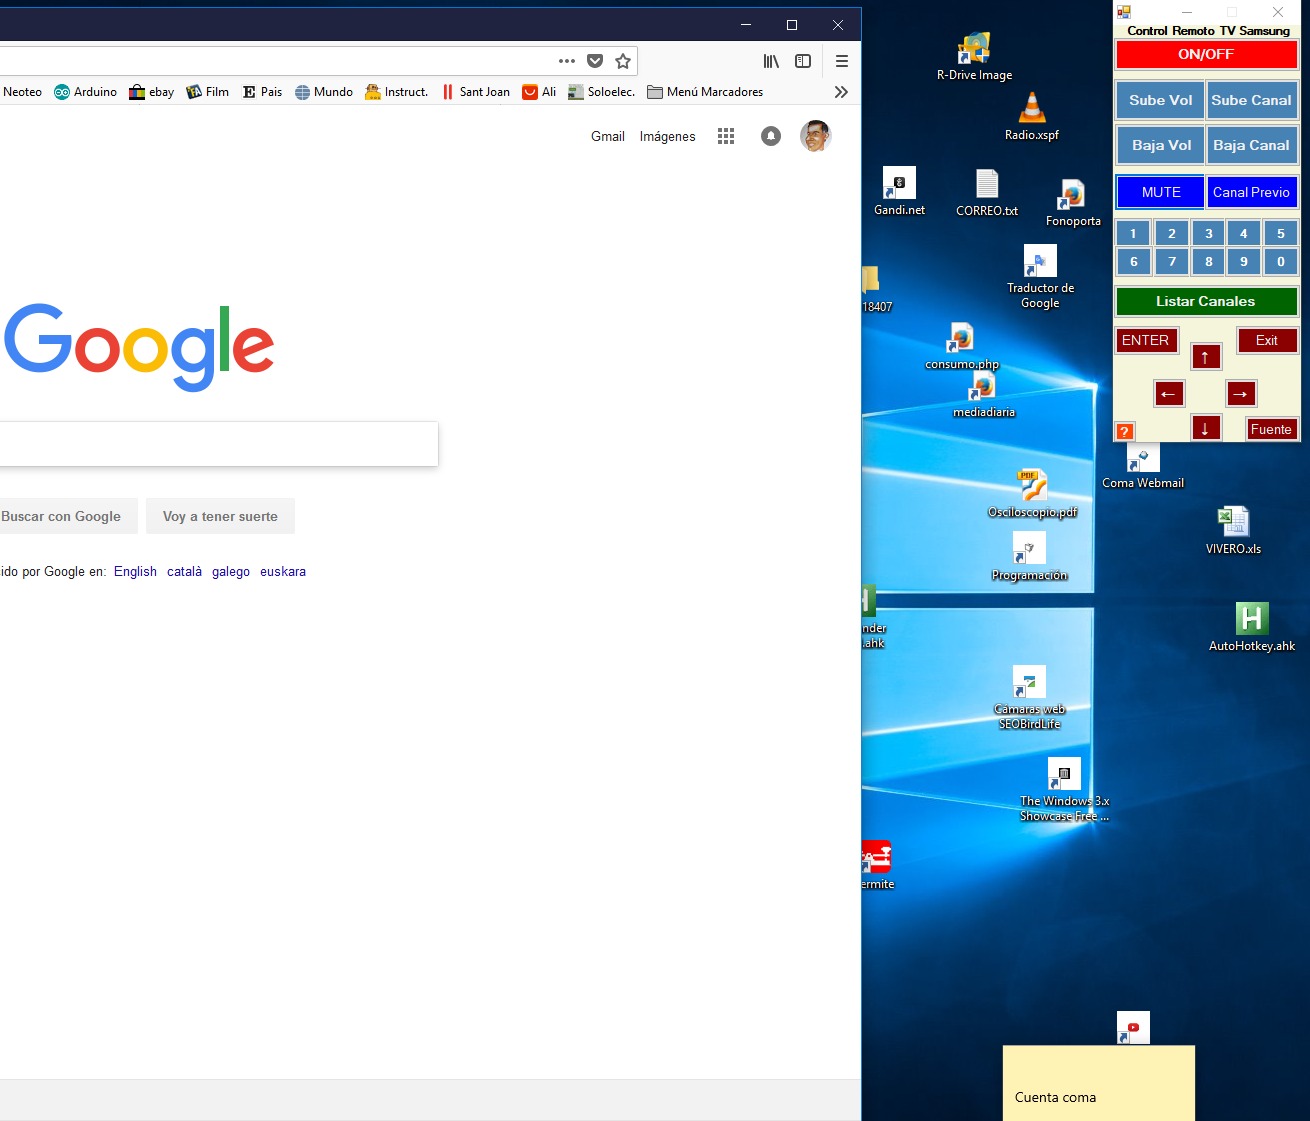This screenshot has height=1121, width=1310.
Task: Open the Firefox hamburger menu
Action: tap(842, 61)
